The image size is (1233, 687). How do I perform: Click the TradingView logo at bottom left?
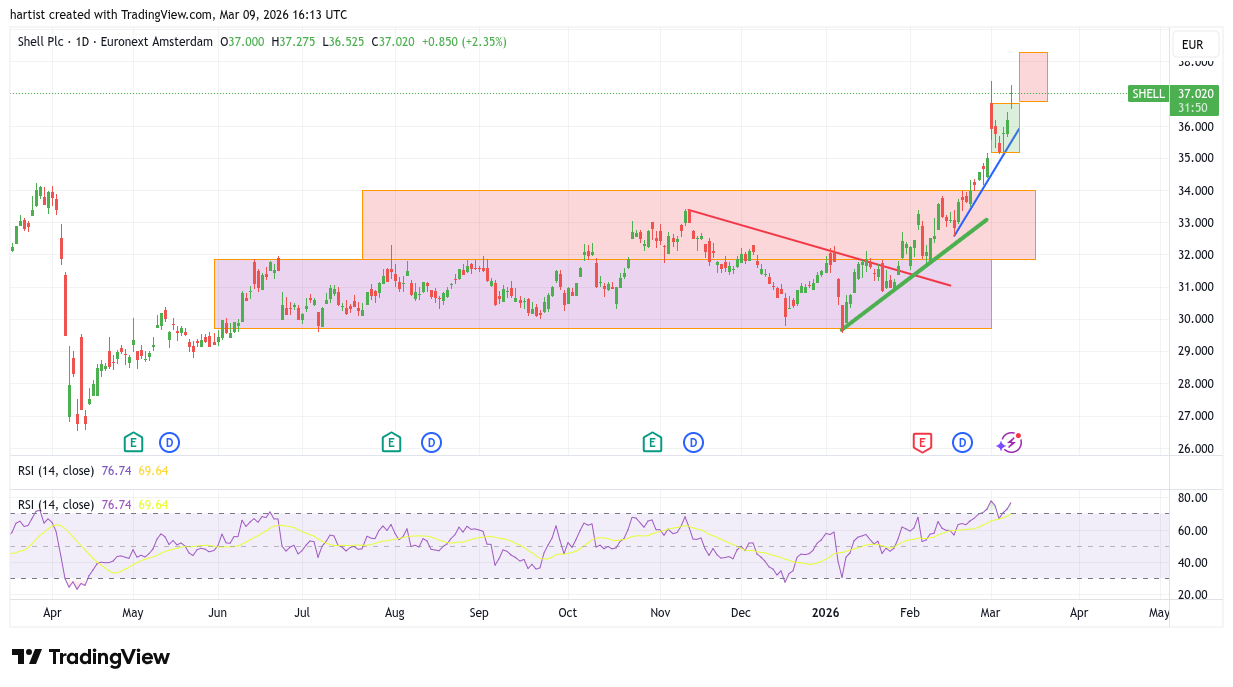coord(91,657)
